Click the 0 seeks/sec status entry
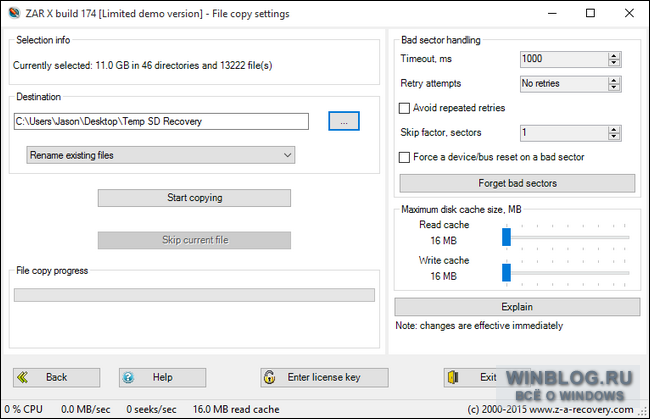Screen dimensions: 650x419 151,409
